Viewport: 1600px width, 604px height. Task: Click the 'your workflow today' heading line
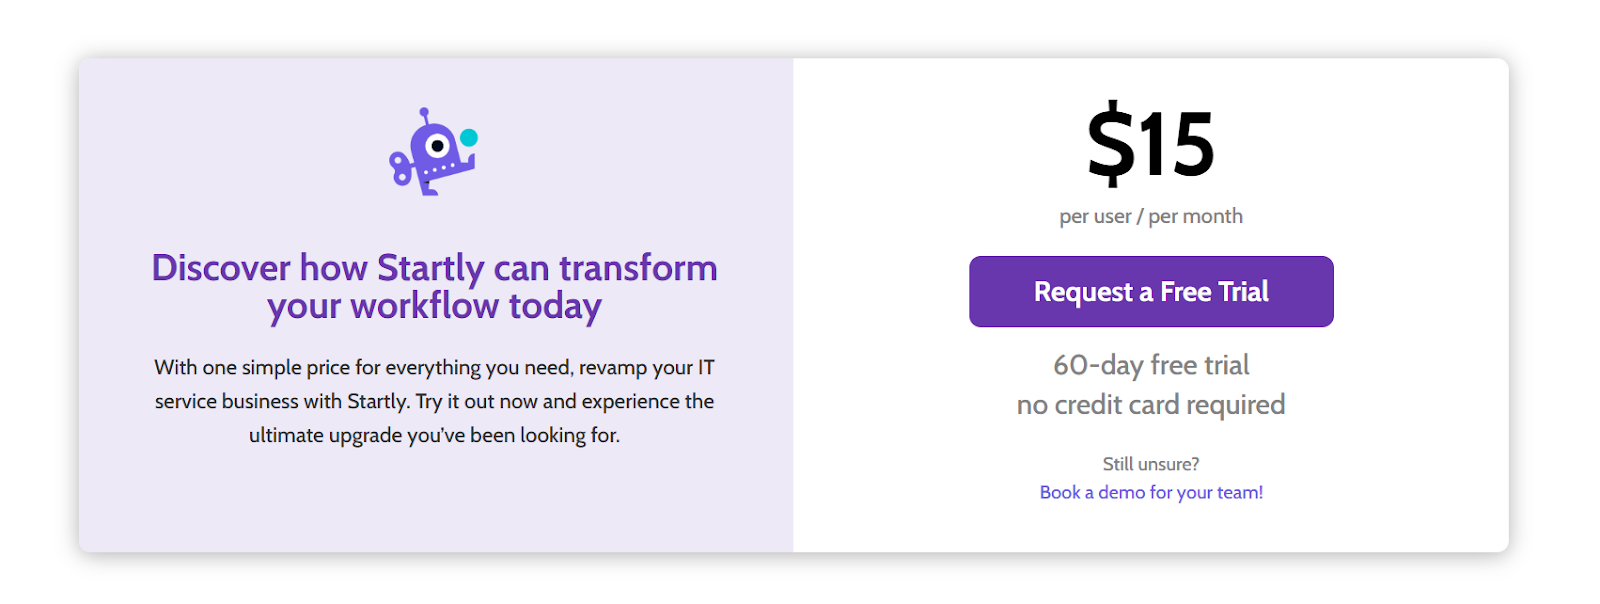[434, 306]
